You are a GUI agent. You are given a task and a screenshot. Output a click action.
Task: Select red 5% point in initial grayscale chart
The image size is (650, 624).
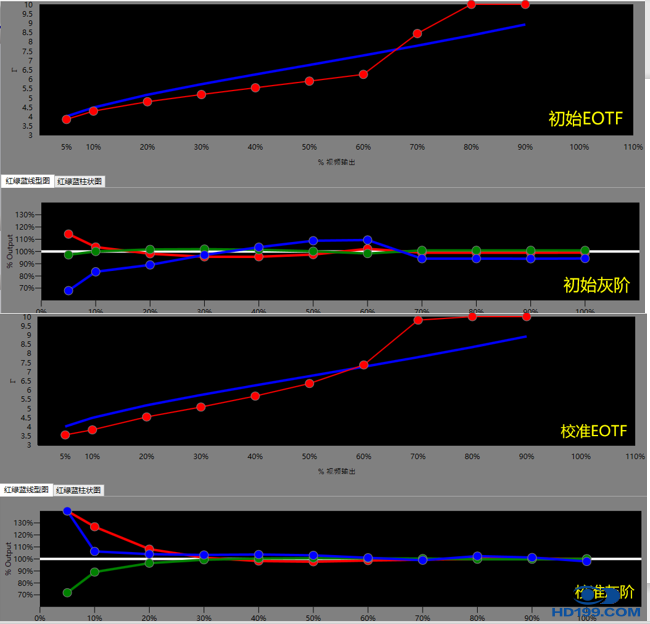[68, 234]
